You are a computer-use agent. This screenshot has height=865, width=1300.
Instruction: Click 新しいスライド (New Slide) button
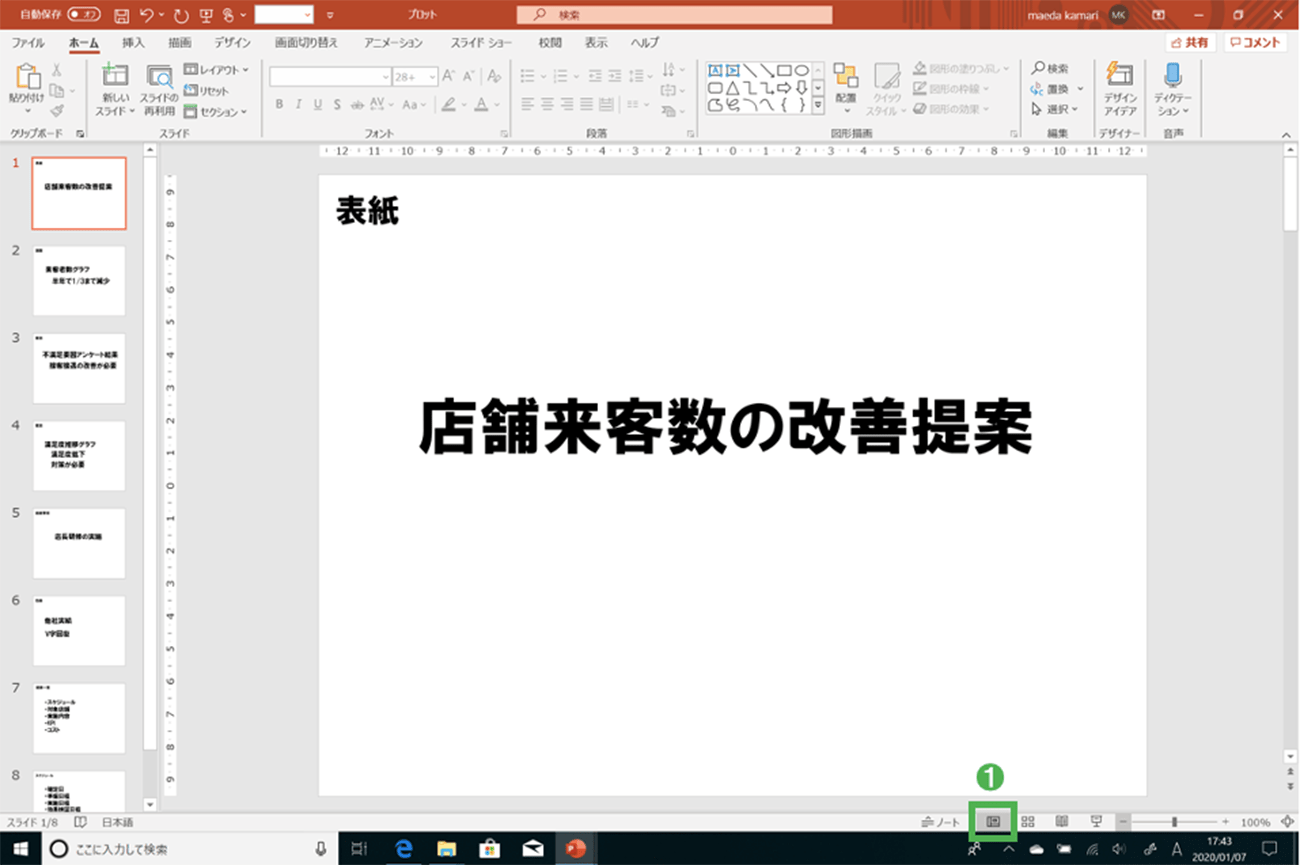[x=115, y=90]
